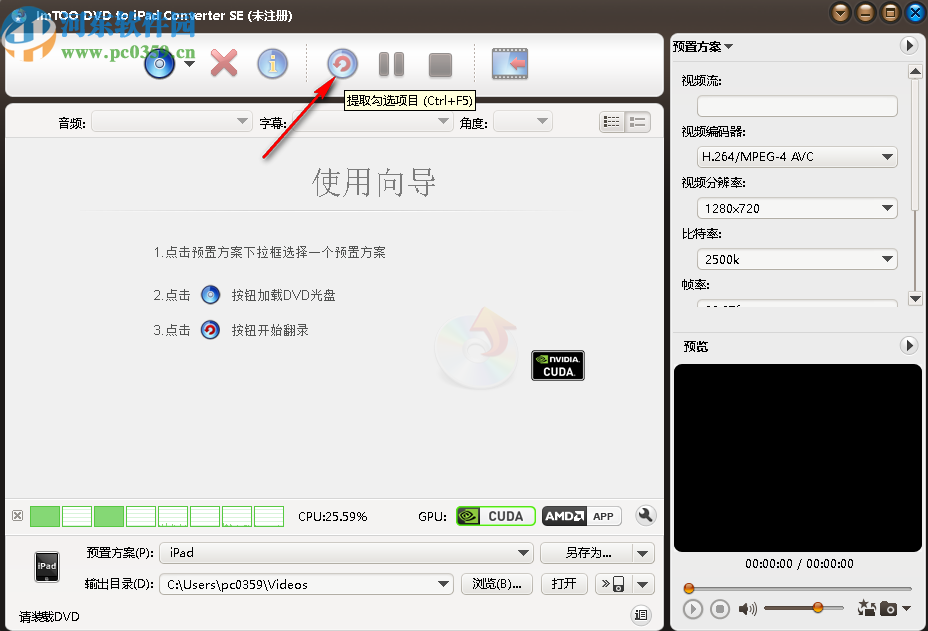The width and height of the screenshot is (928, 631).
Task: Select the red delete (X) icon
Action: pyautogui.click(x=222, y=63)
